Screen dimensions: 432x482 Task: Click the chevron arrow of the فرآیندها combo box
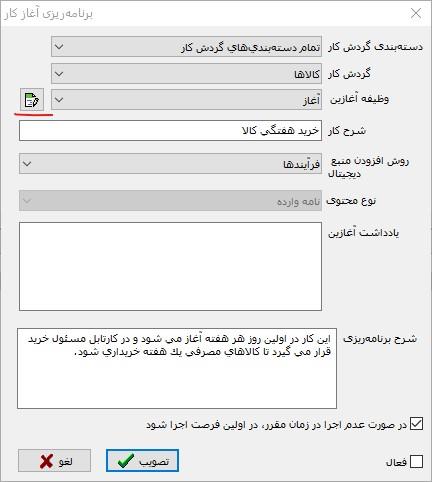click(27, 164)
